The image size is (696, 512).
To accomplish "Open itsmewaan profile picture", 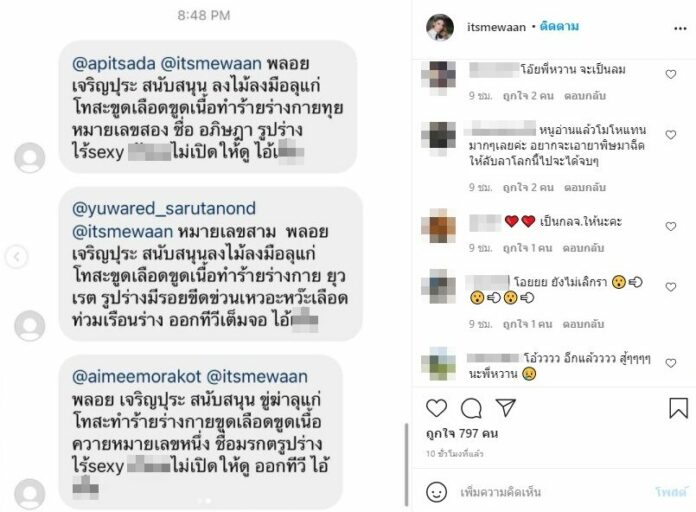I will [x=440, y=27].
